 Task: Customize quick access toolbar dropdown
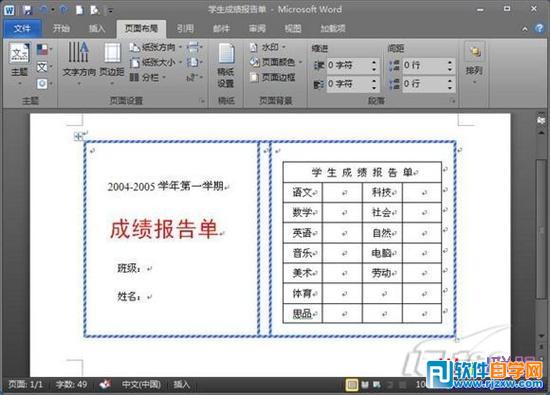pos(110,11)
